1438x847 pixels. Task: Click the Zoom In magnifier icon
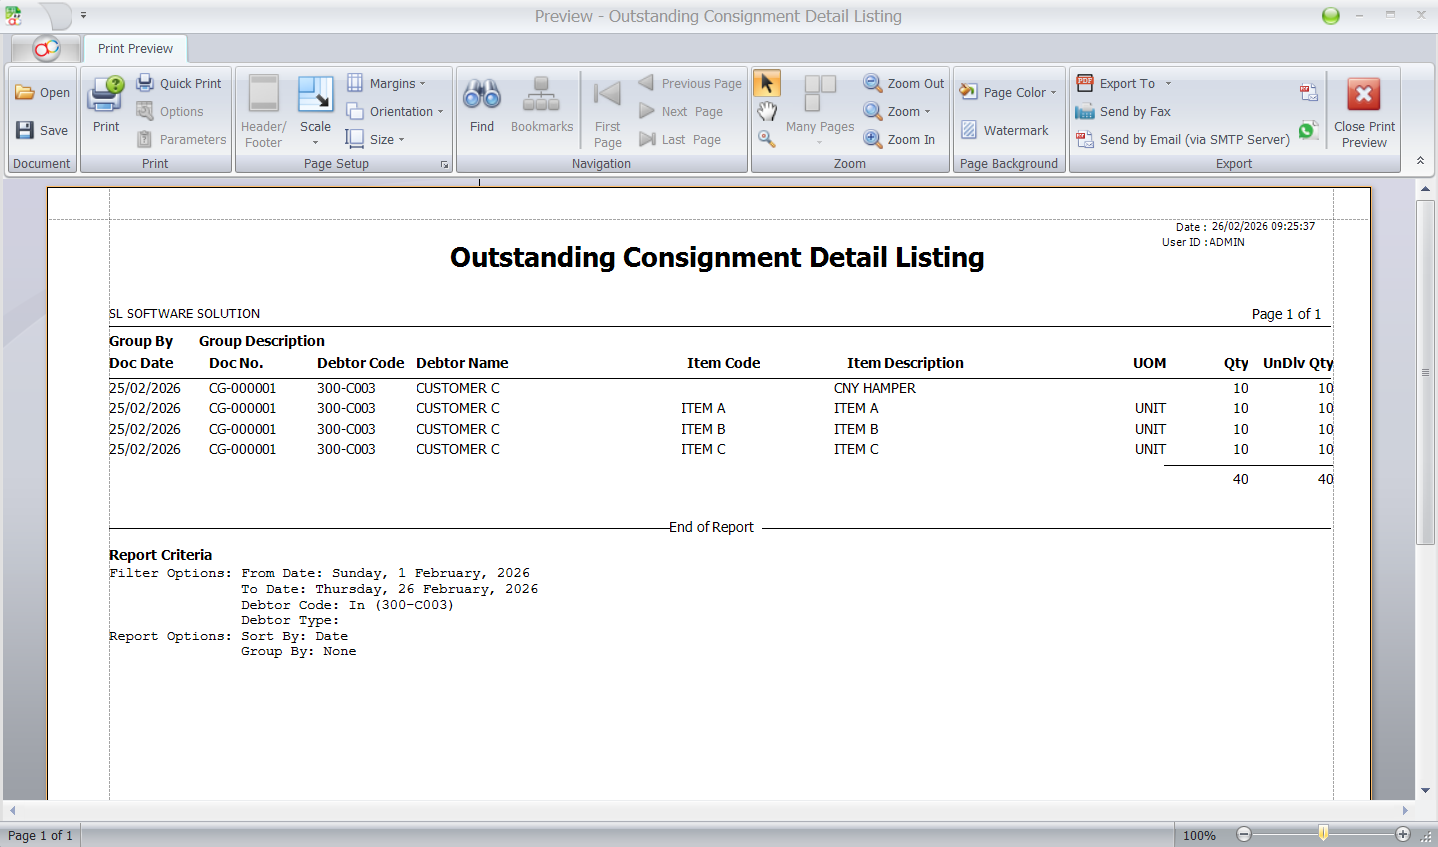tap(872, 139)
